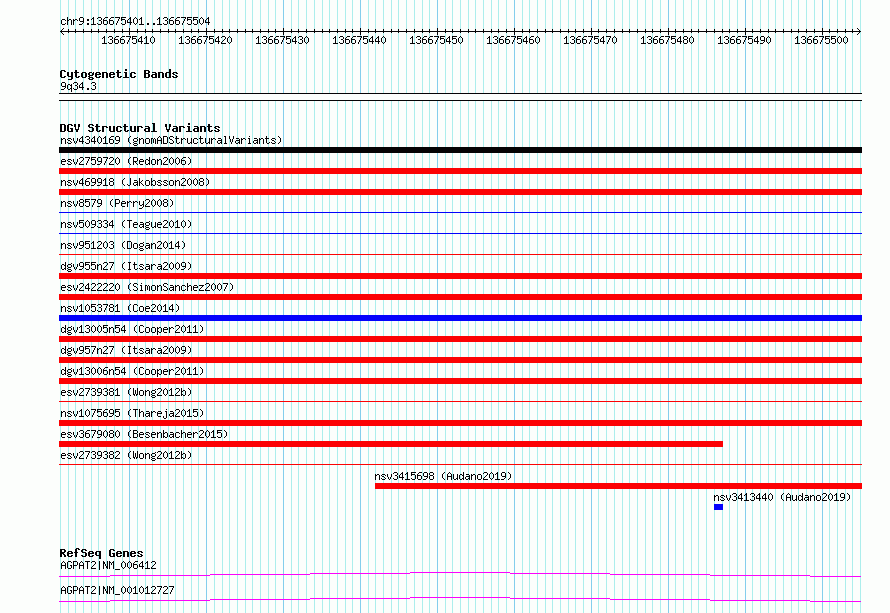Open variant nsv951203 (Dogan2014) label
This screenshot has width=890, height=613.
pos(123,245)
